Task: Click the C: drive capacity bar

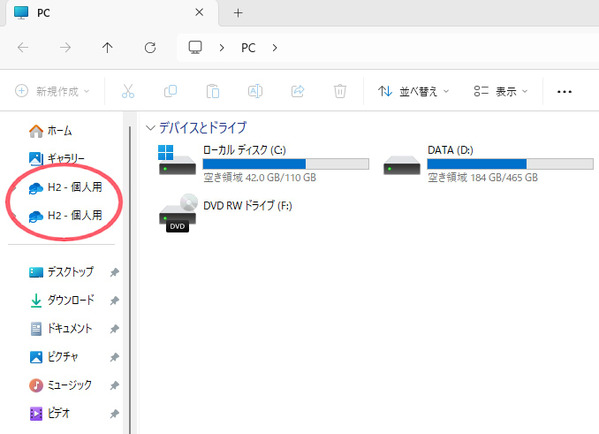Action: click(286, 164)
